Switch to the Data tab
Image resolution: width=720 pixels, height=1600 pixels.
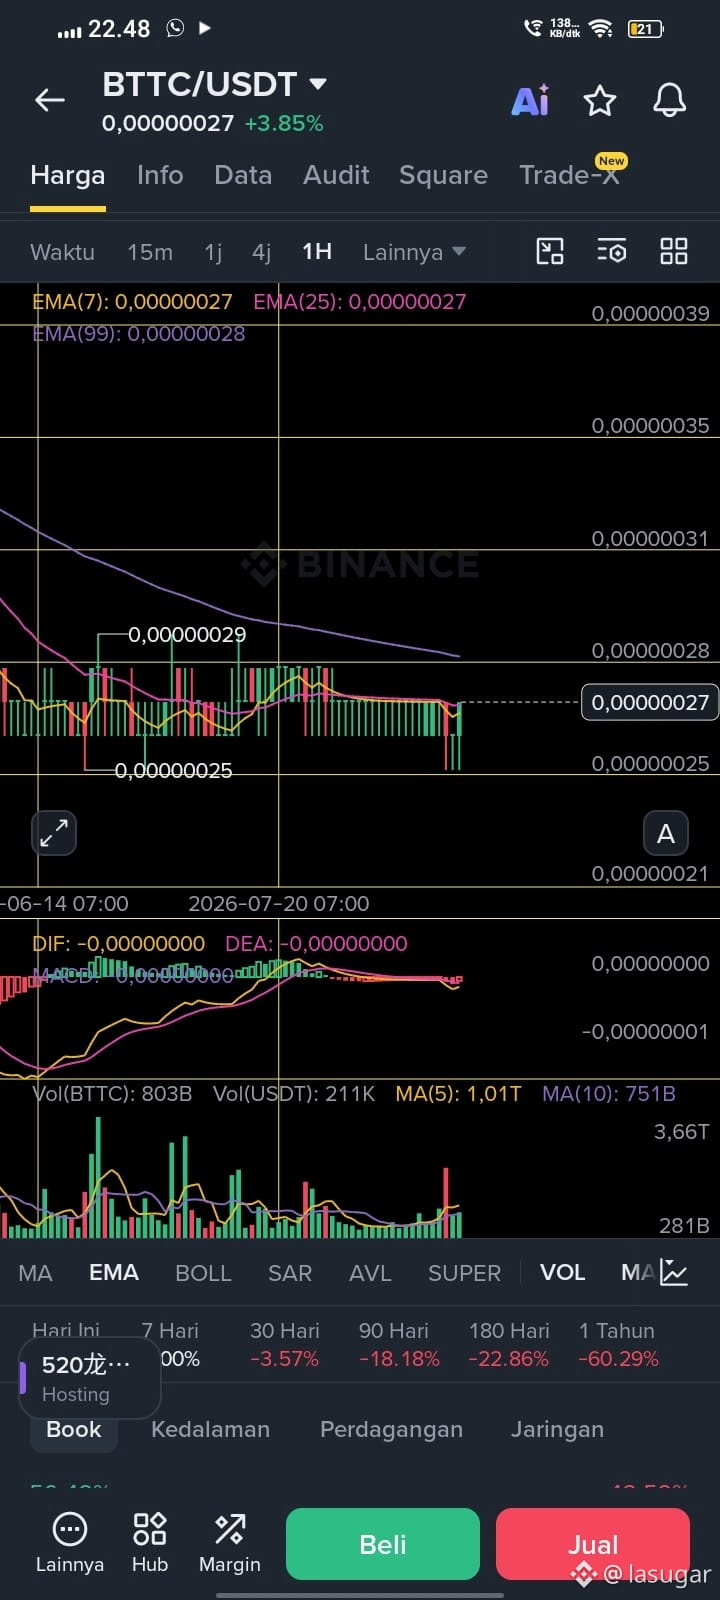[243, 175]
